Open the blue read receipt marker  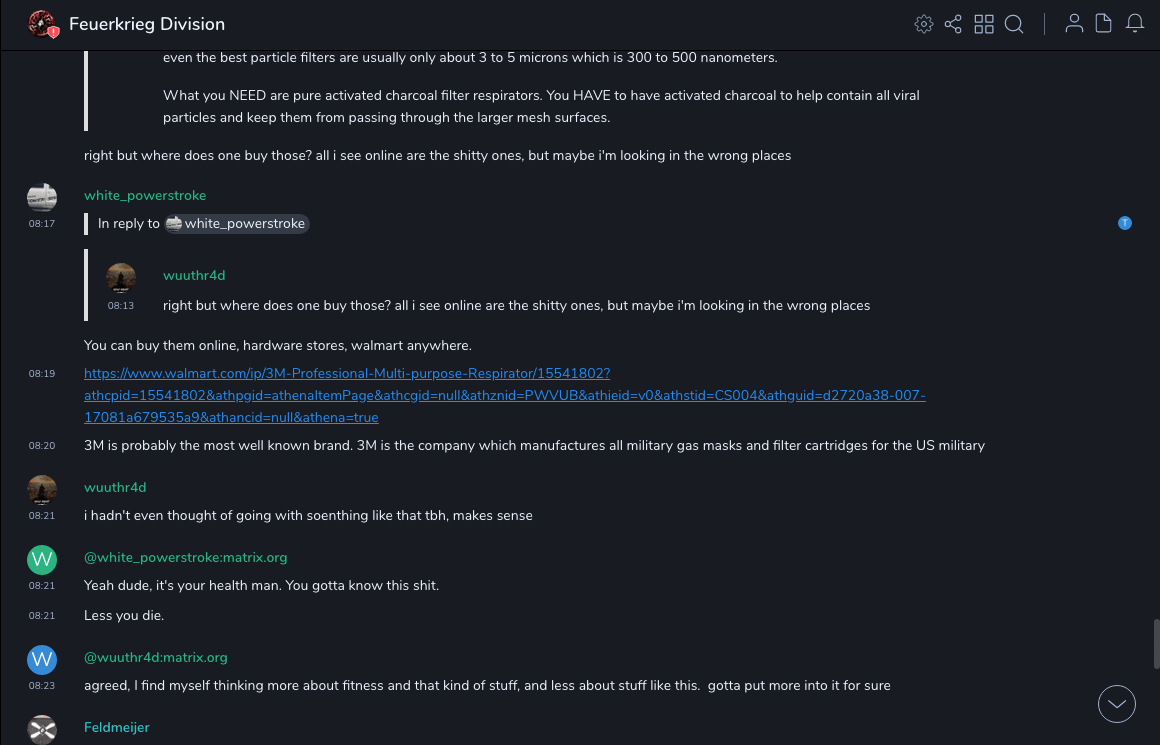click(x=1125, y=223)
